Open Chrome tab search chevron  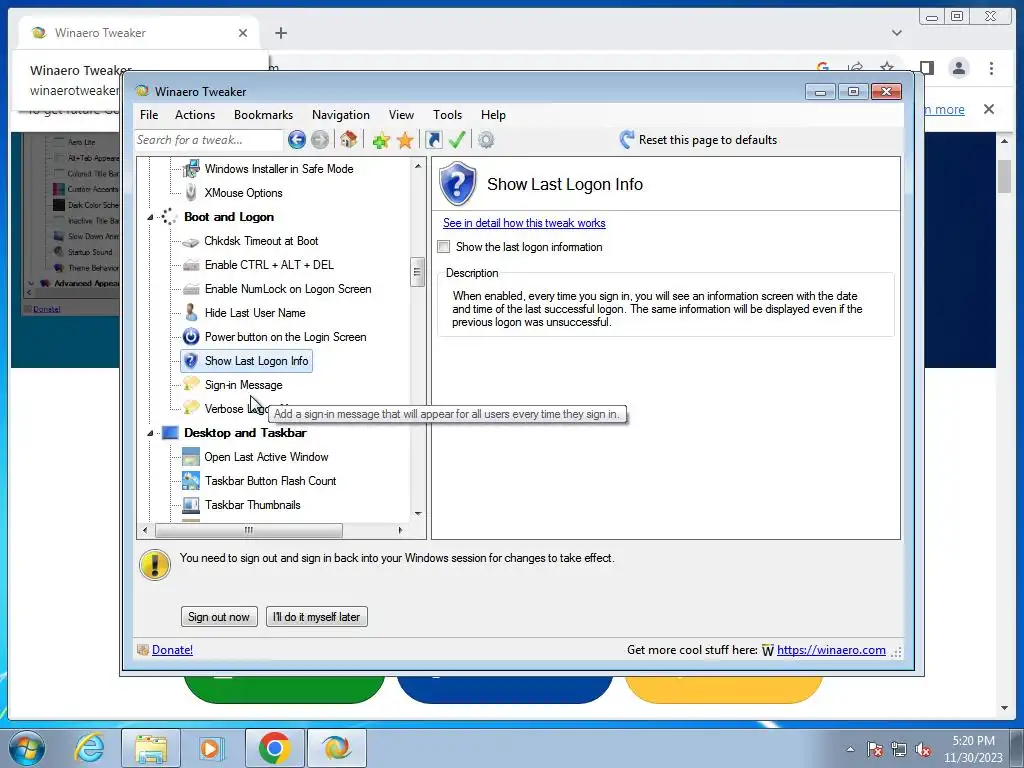[x=897, y=33]
